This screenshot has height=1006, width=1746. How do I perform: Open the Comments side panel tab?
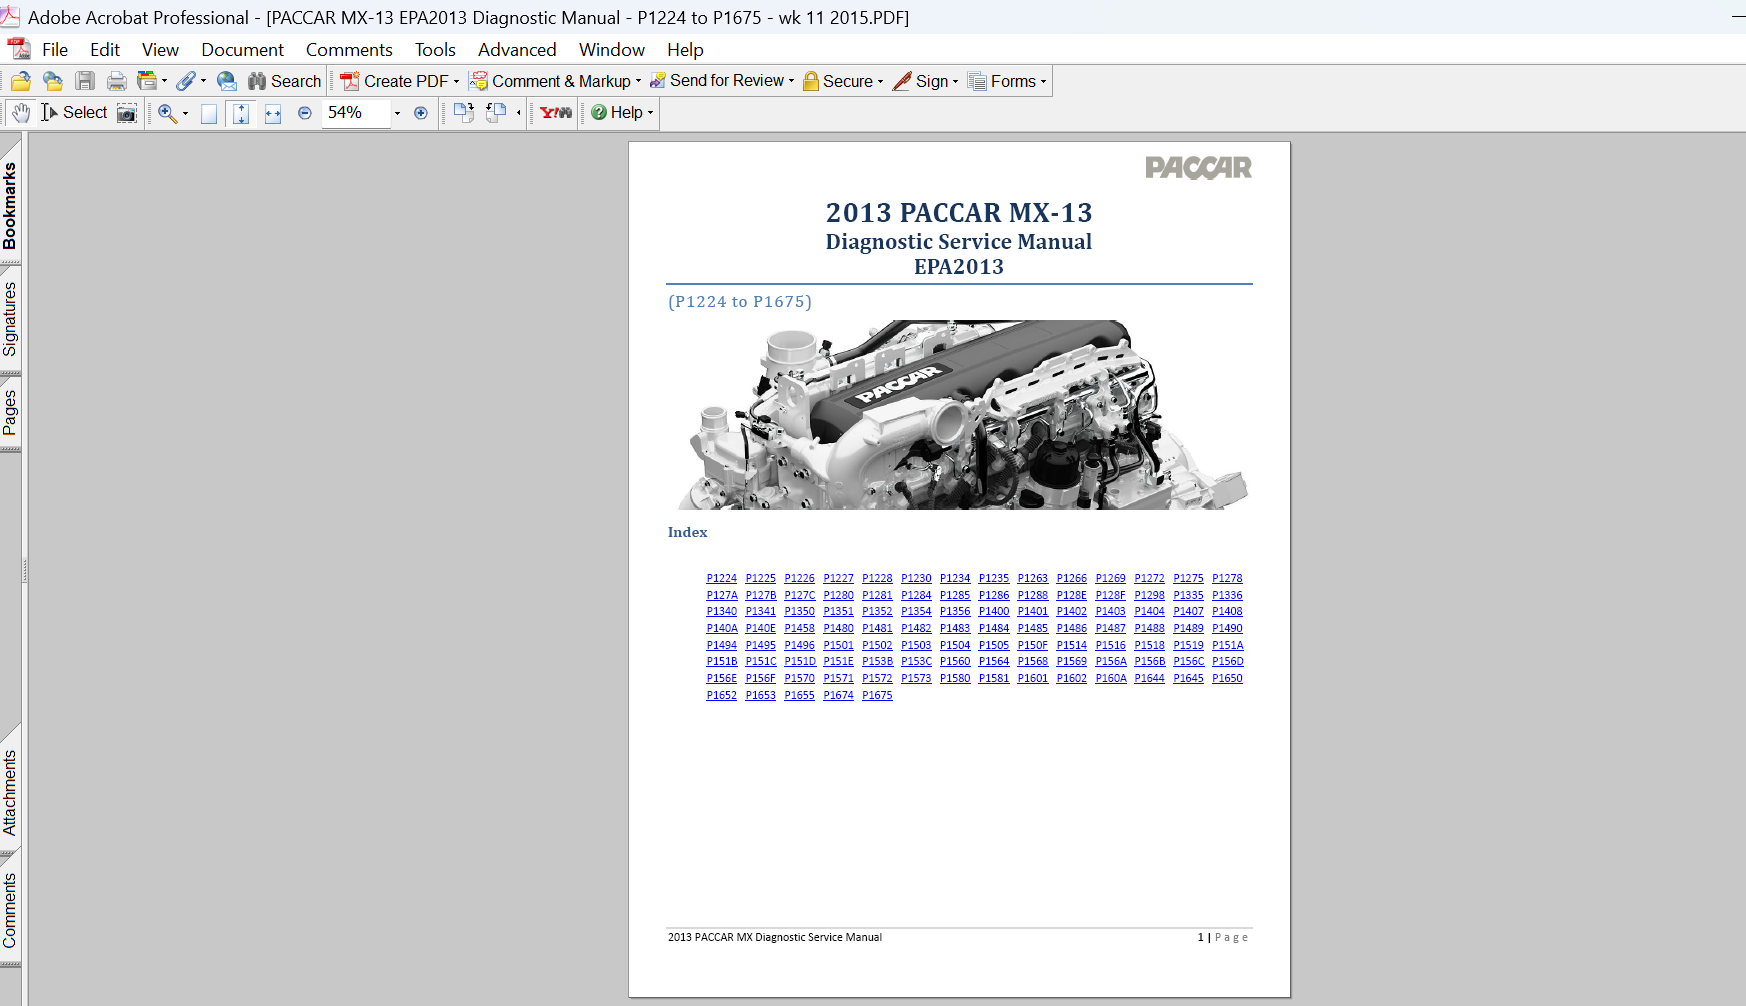tap(10, 910)
